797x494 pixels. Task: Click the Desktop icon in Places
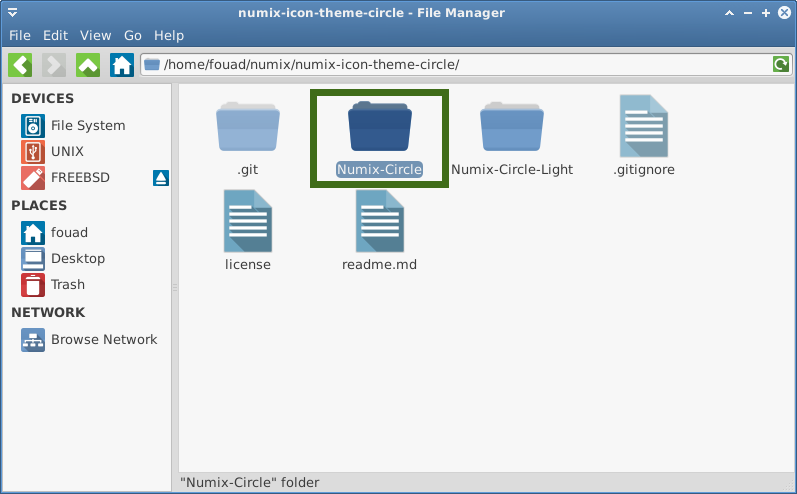click(x=33, y=259)
